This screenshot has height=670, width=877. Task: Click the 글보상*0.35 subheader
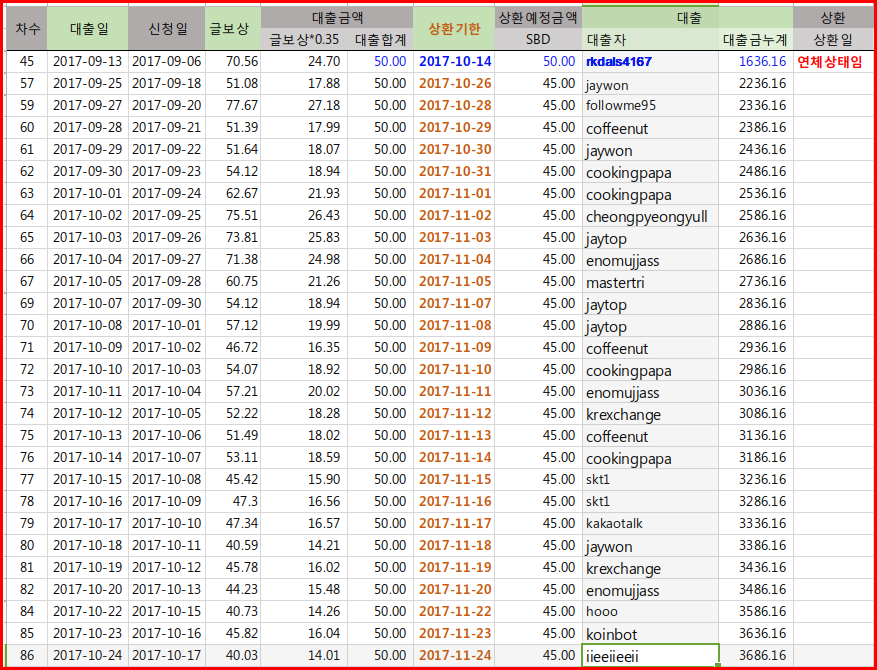click(304, 40)
